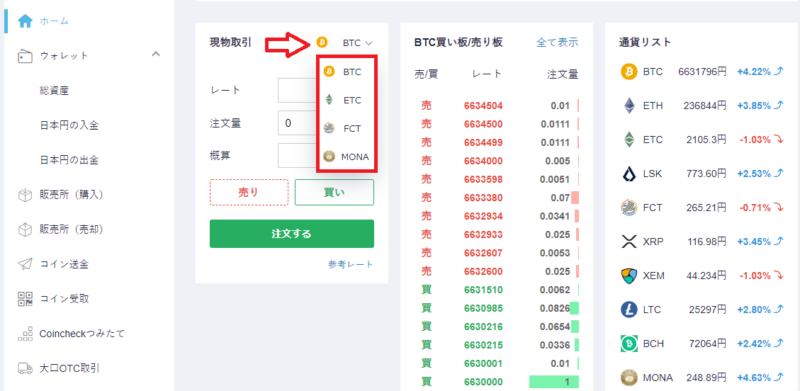800x391 pixels.
Task: Click the green 注文する order button
Action: [292, 234]
